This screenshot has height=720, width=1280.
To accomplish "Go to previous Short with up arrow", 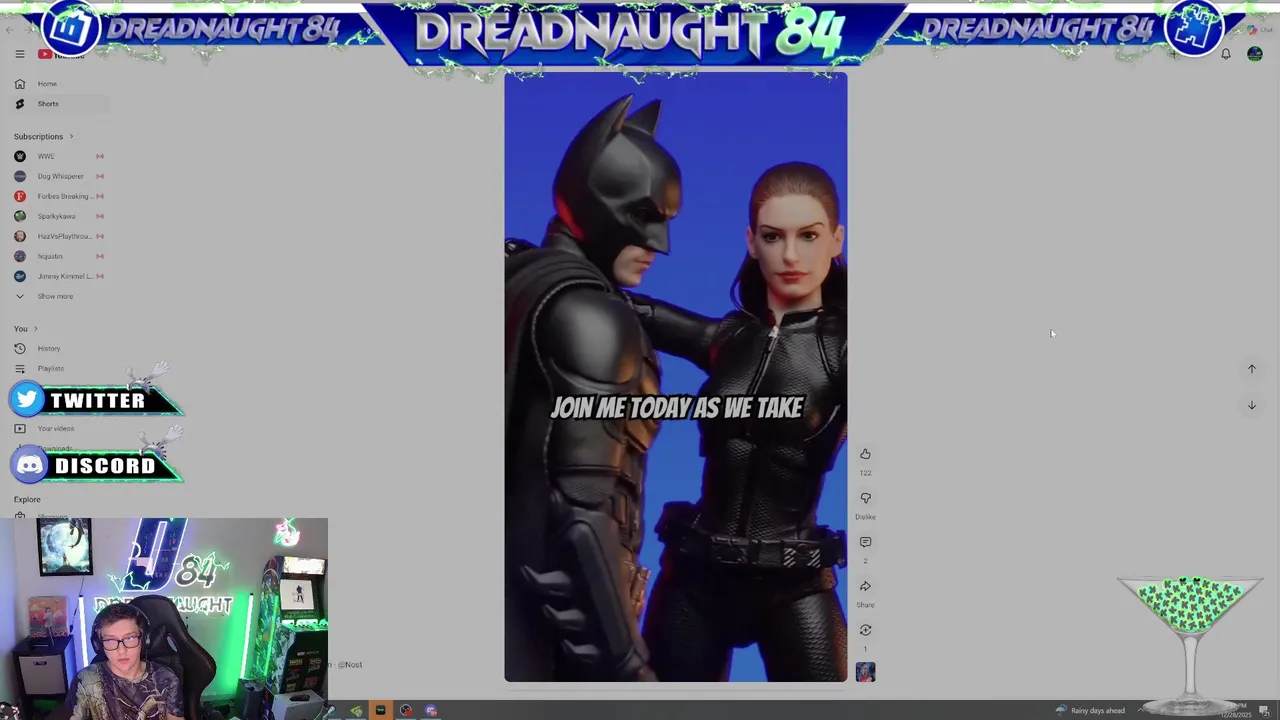I will point(1251,369).
